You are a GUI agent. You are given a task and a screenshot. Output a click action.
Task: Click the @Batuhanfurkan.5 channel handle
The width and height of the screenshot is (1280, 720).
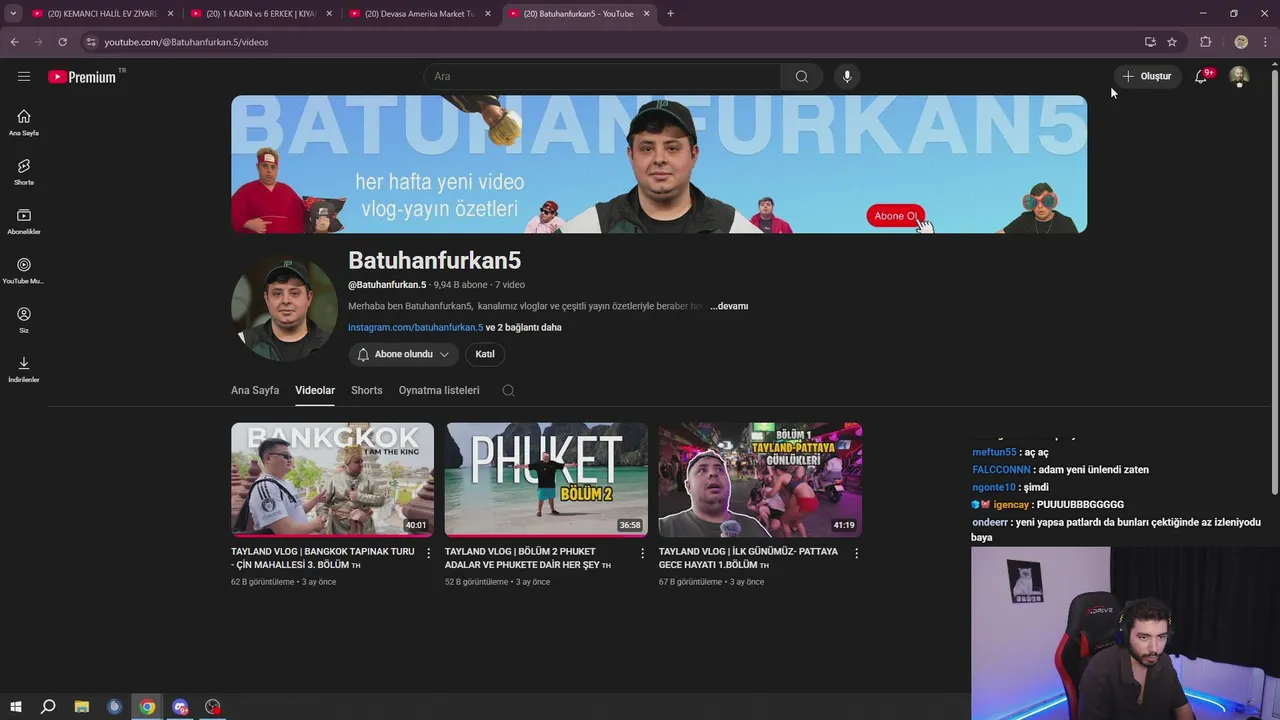387,285
